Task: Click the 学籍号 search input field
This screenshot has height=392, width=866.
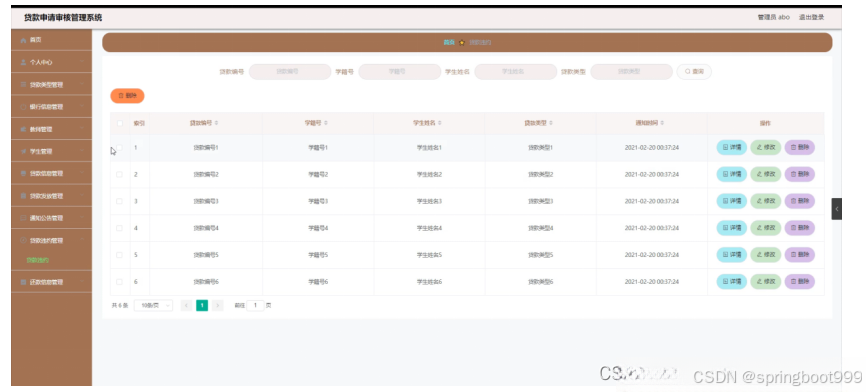Action: pyautogui.click(x=399, y=72)
